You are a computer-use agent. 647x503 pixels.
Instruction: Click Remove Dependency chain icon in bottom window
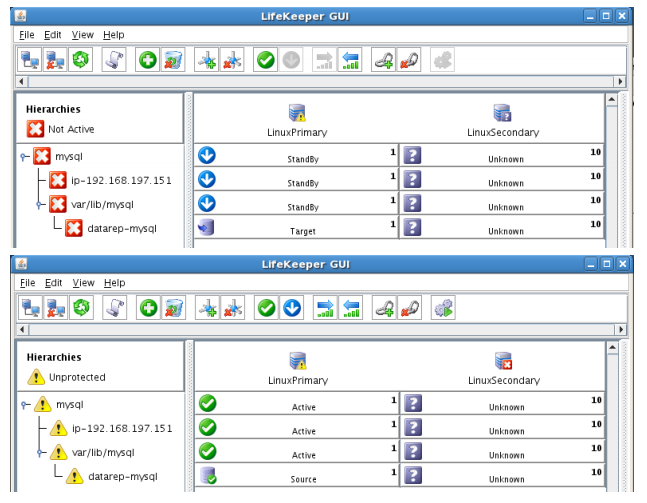coord(410,308)
